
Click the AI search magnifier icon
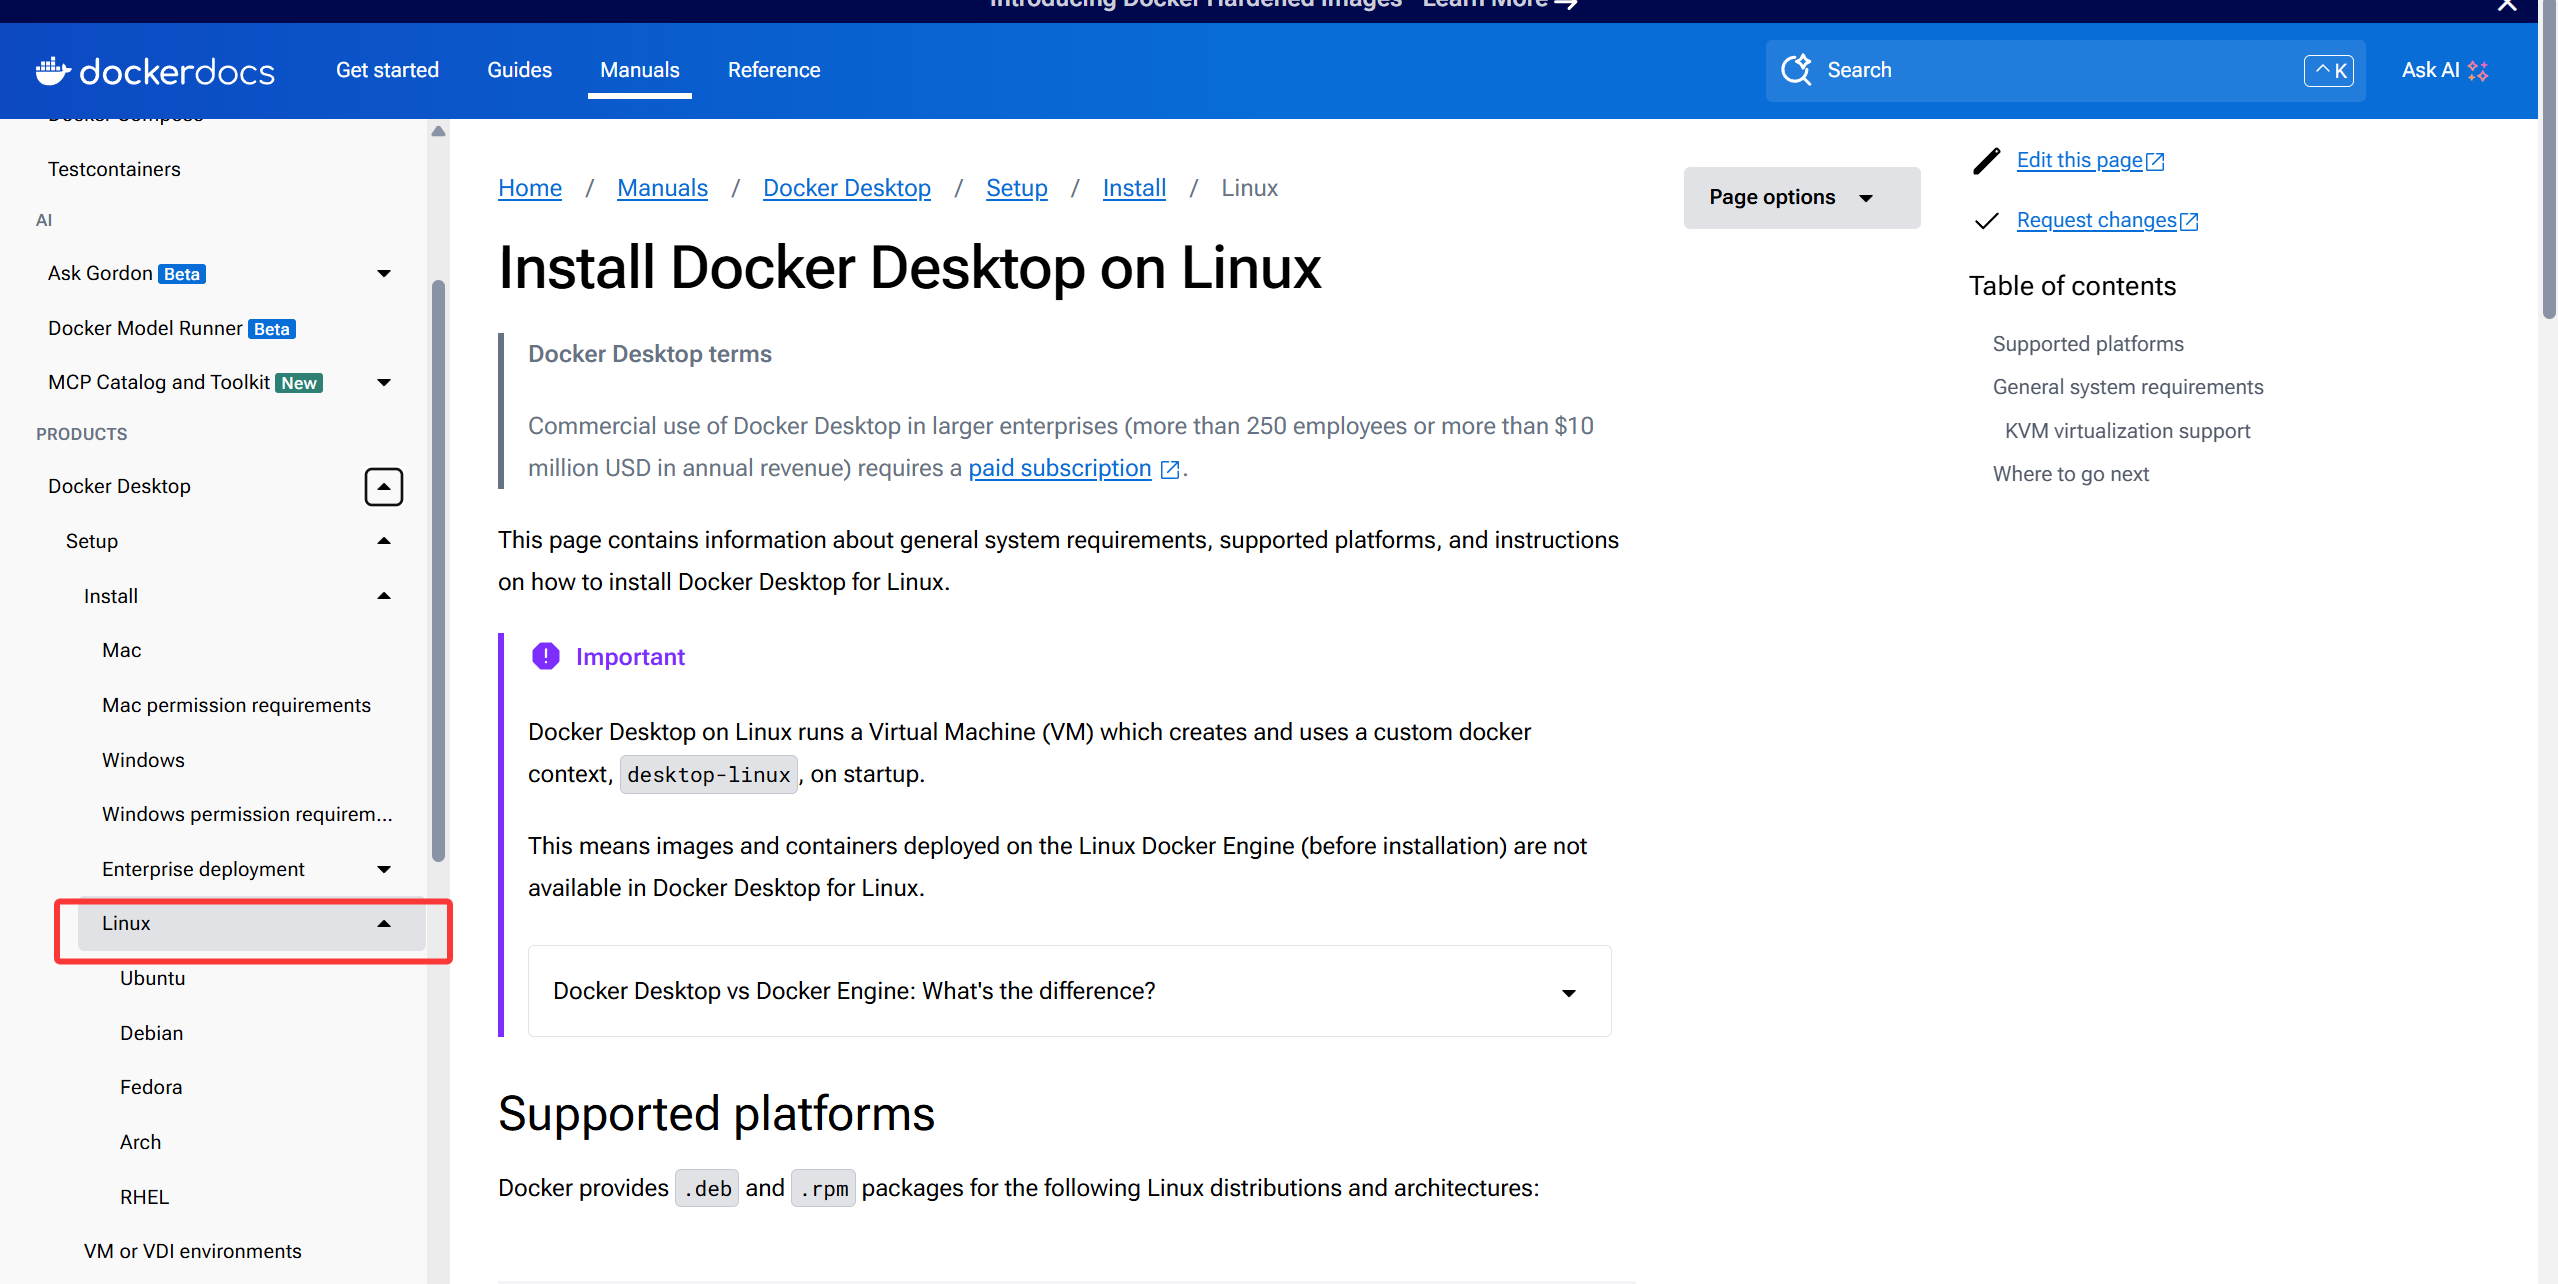pos(1797,70)
